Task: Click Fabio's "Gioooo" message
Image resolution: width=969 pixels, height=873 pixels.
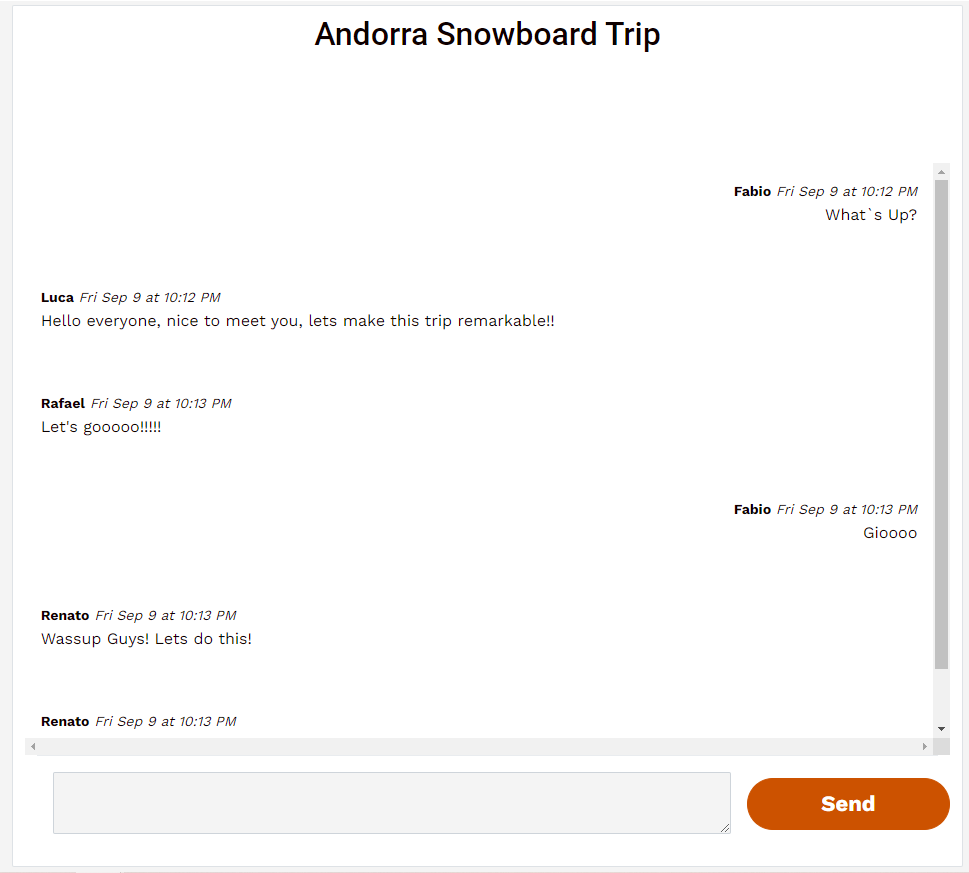Action: [x=889, y=533]
